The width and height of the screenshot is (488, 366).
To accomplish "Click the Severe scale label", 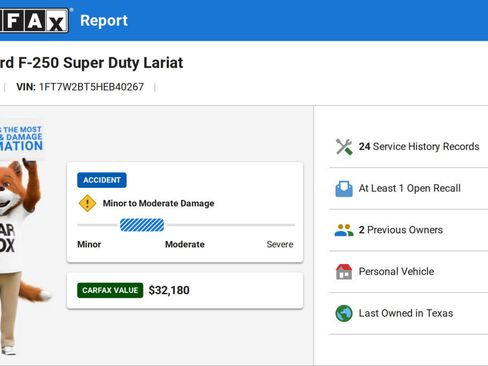I will (x=280, y=244).
